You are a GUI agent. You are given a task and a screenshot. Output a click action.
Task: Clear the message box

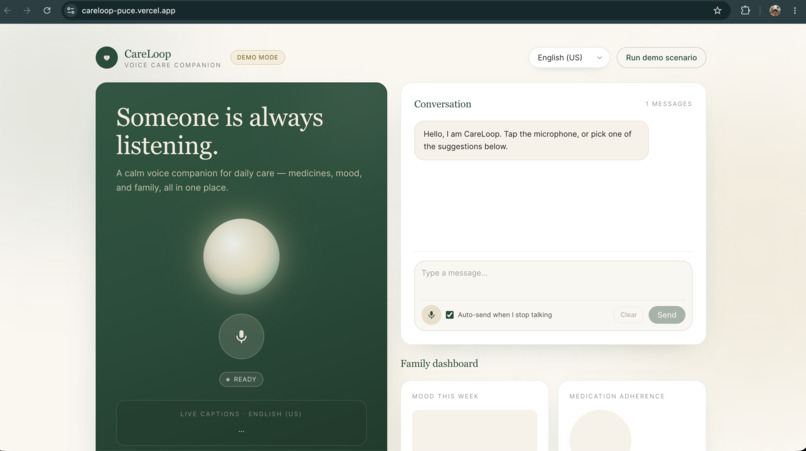[x=628, y=315]
